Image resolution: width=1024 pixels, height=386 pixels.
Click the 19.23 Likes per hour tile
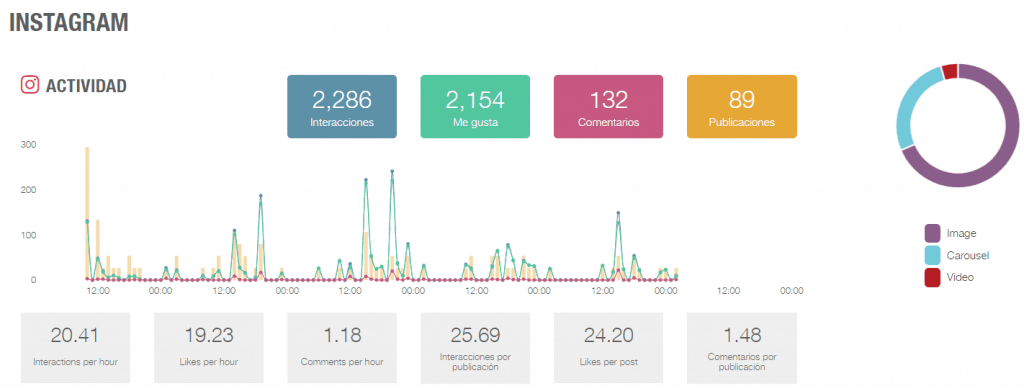point(208,347)
